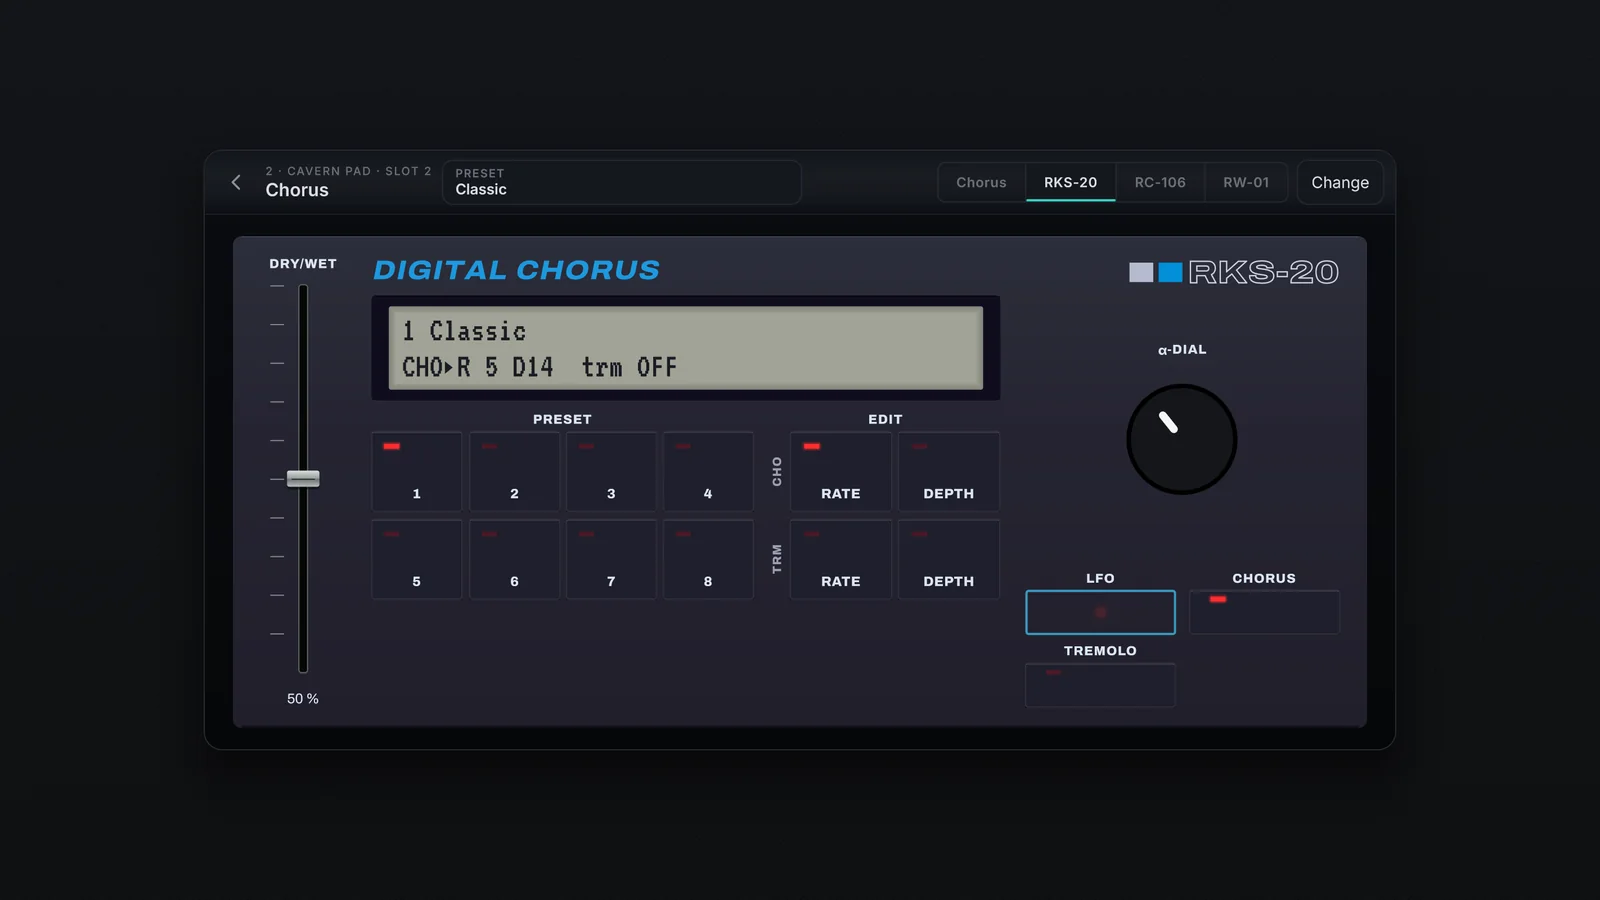The width and height of the screenshot is (1600, 900).
Task: Choose preset pad 8
Action: click(708, 559)
